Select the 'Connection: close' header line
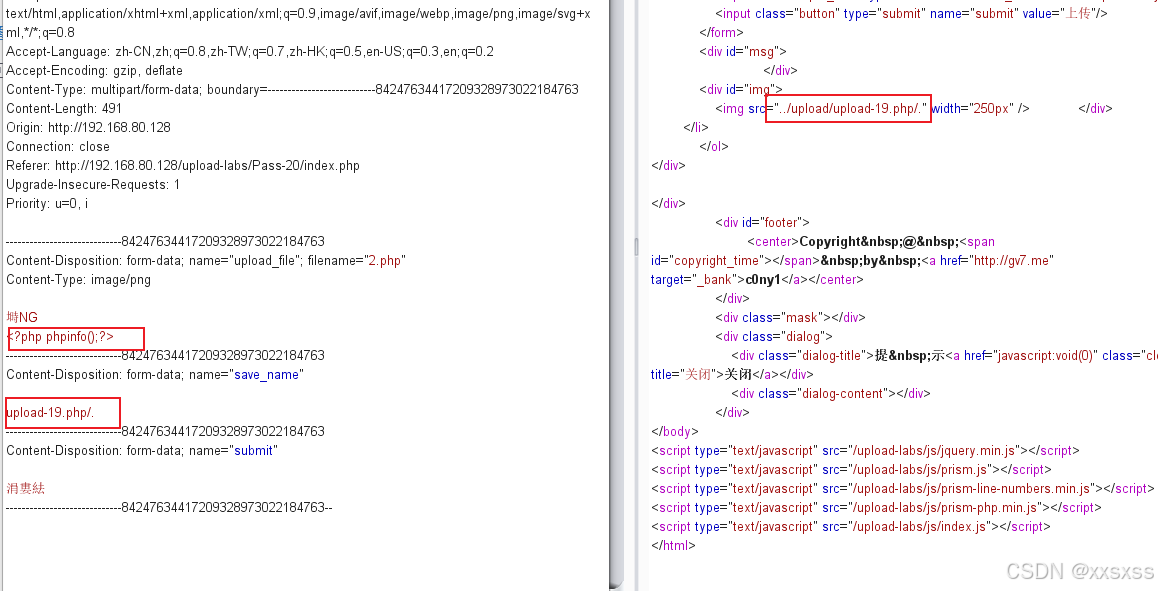The width and height of the screenshot is (1158, 591). (x=58, y=147)
